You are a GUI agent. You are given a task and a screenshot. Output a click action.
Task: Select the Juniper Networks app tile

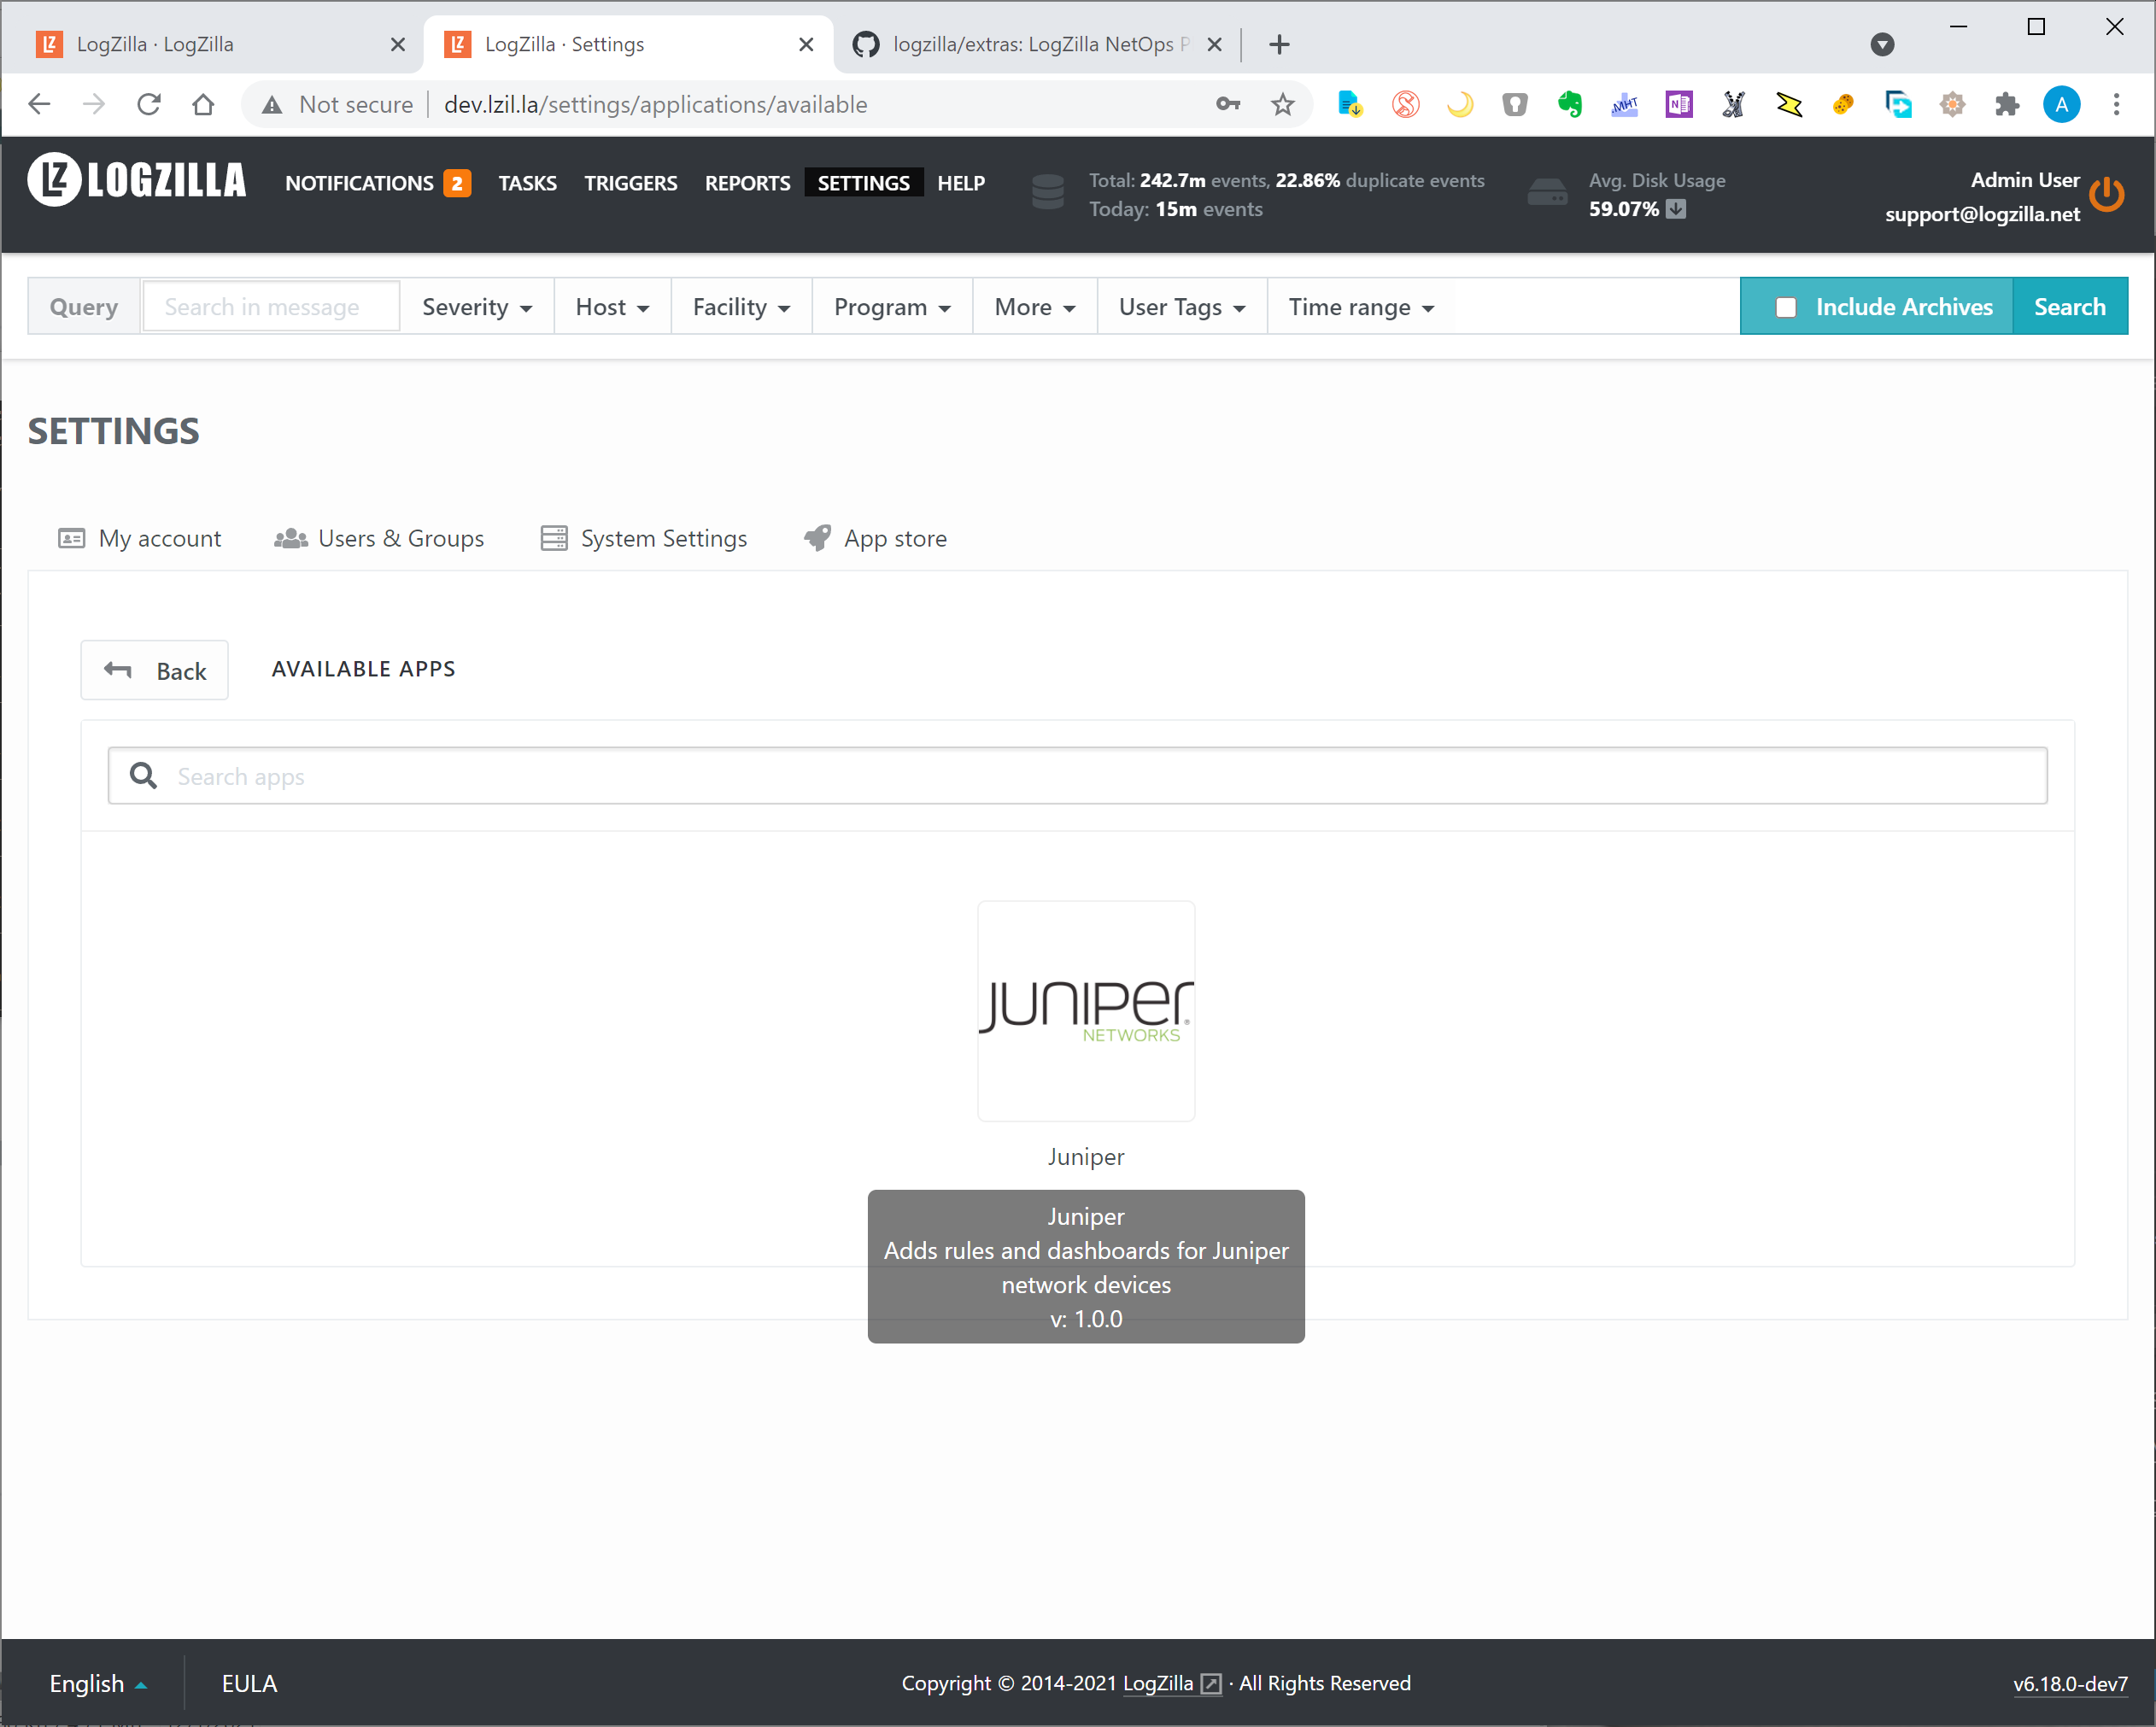(x=1086, y=1011)
